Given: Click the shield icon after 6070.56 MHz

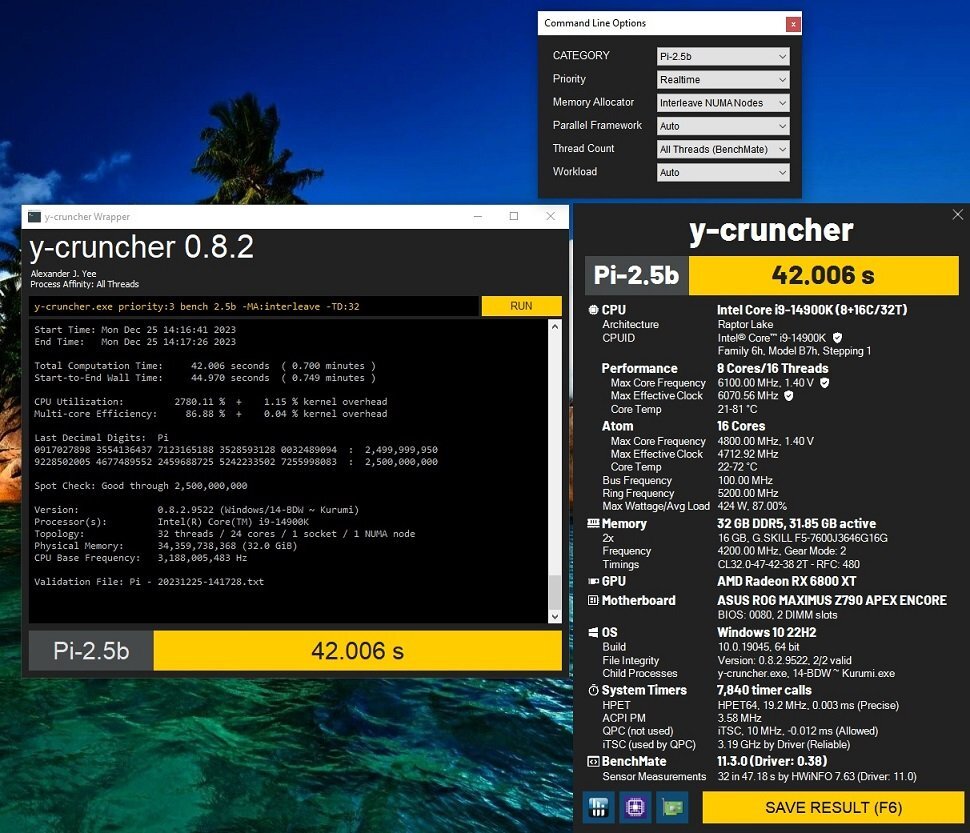Looking at the screenshot, I should pos(789,395).
